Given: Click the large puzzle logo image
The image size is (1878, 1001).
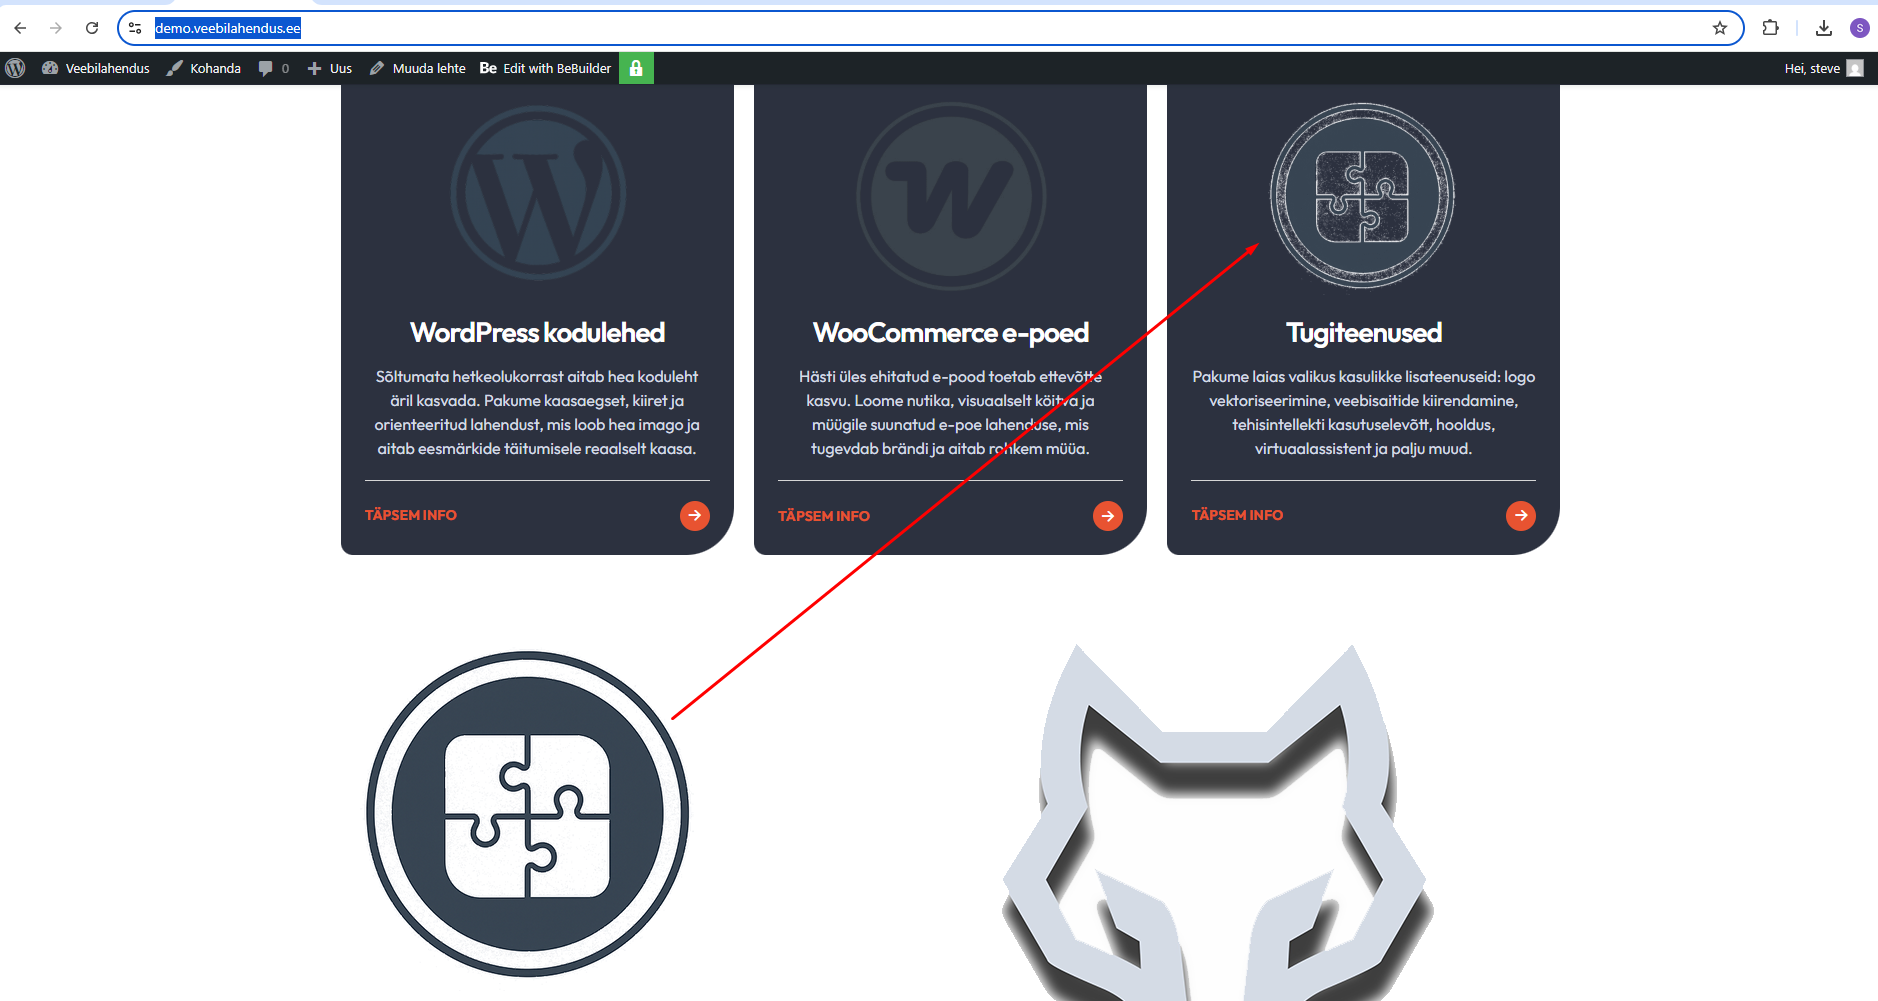Looking at the screenshot, I should 527,814.
